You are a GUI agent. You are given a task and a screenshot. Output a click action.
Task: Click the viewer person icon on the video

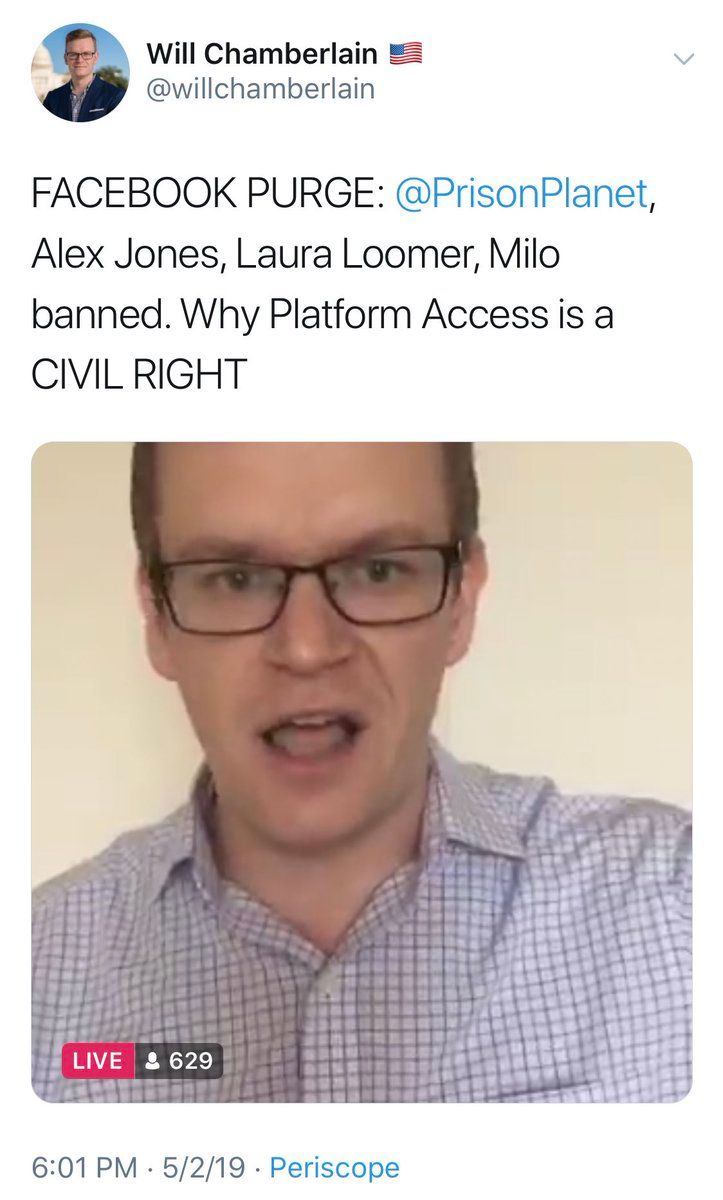click(152, 1060)
